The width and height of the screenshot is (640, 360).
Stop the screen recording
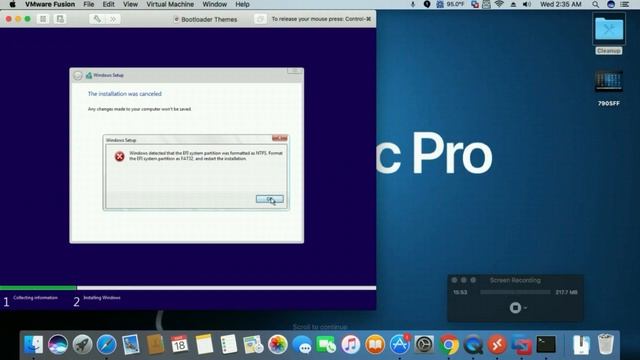pyautogui.click(x=515, y=307)
